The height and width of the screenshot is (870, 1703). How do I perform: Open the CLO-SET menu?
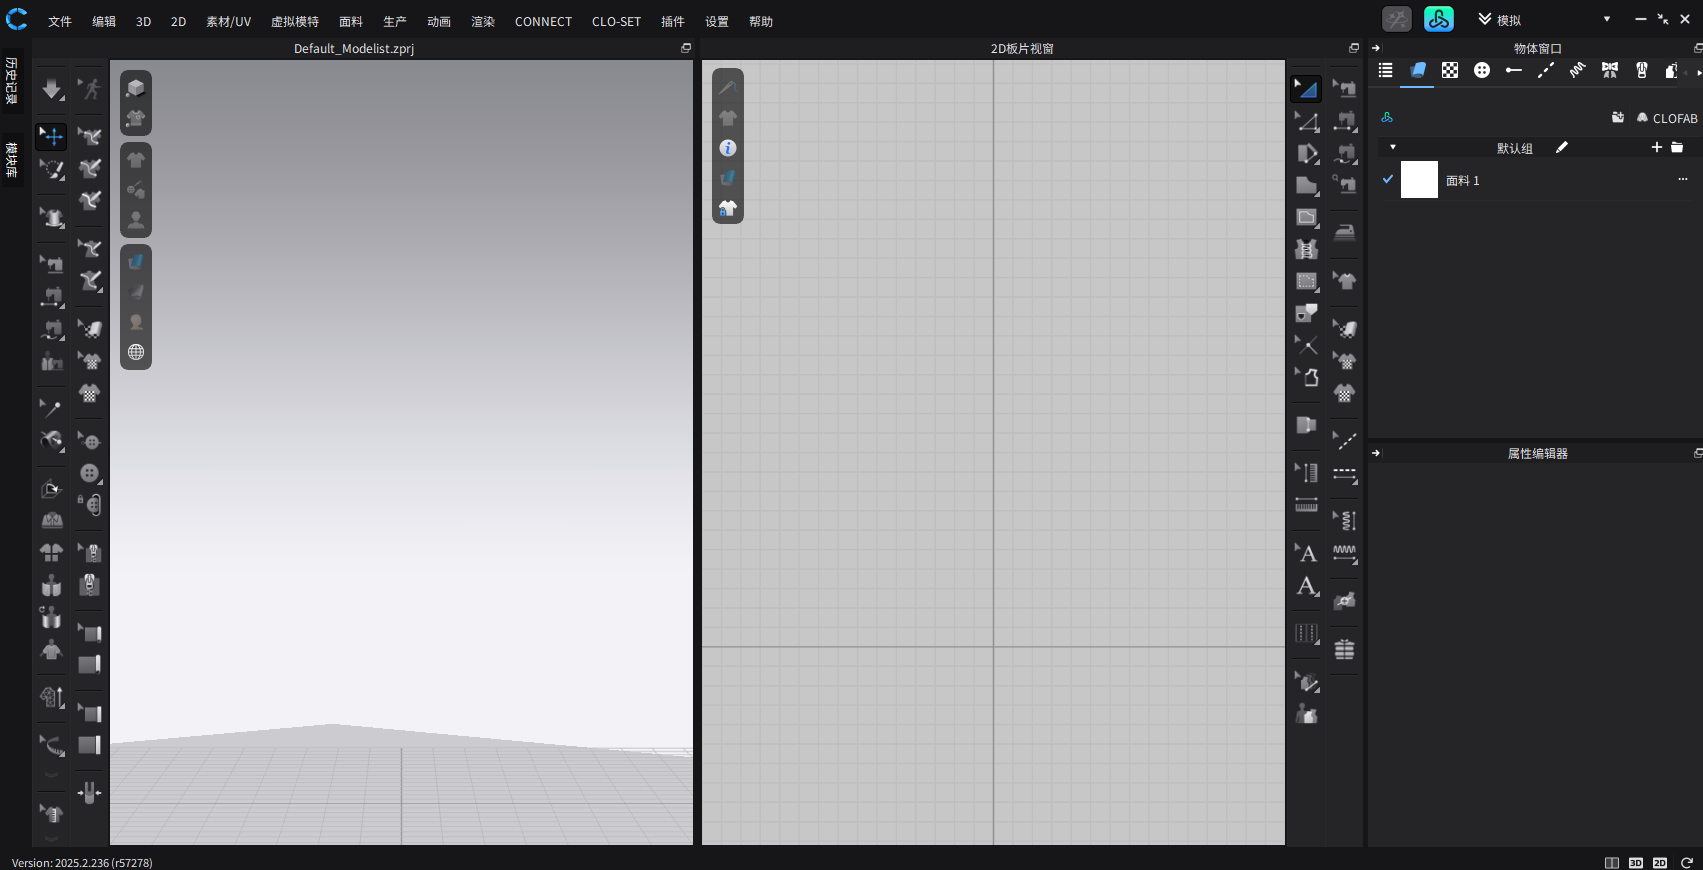(x=616, y=21)
